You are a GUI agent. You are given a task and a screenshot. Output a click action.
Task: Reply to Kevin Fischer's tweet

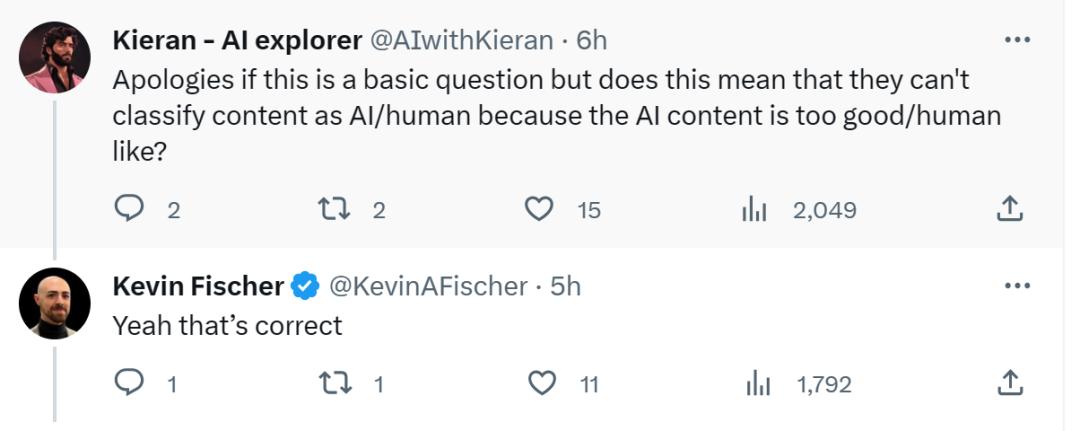pyautogui.click(x=130, y=383)
